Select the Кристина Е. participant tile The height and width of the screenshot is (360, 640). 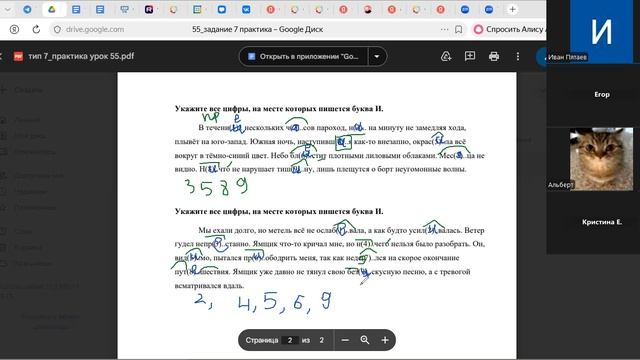(x=601, y=222)
